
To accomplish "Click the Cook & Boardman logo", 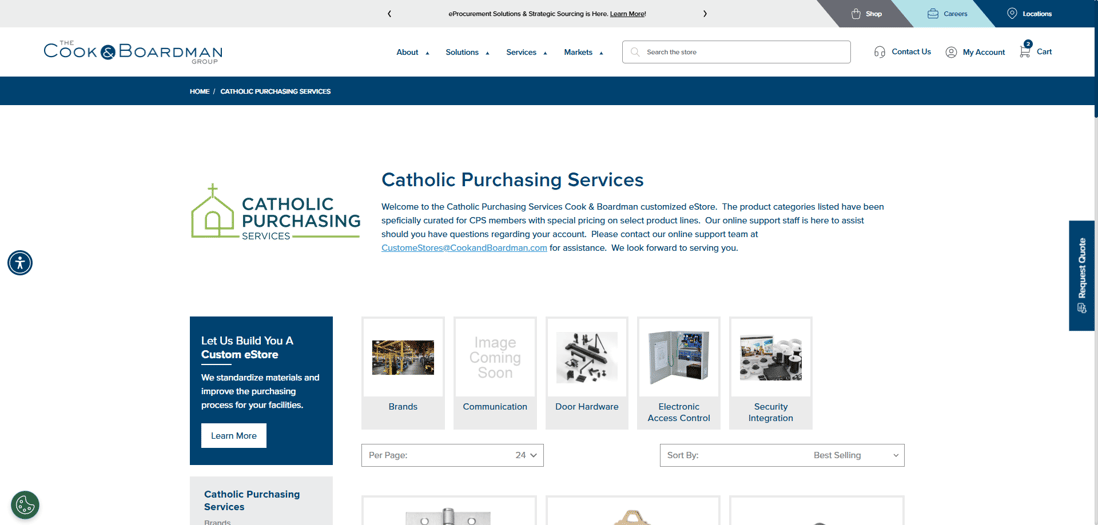I will [133, 52].
